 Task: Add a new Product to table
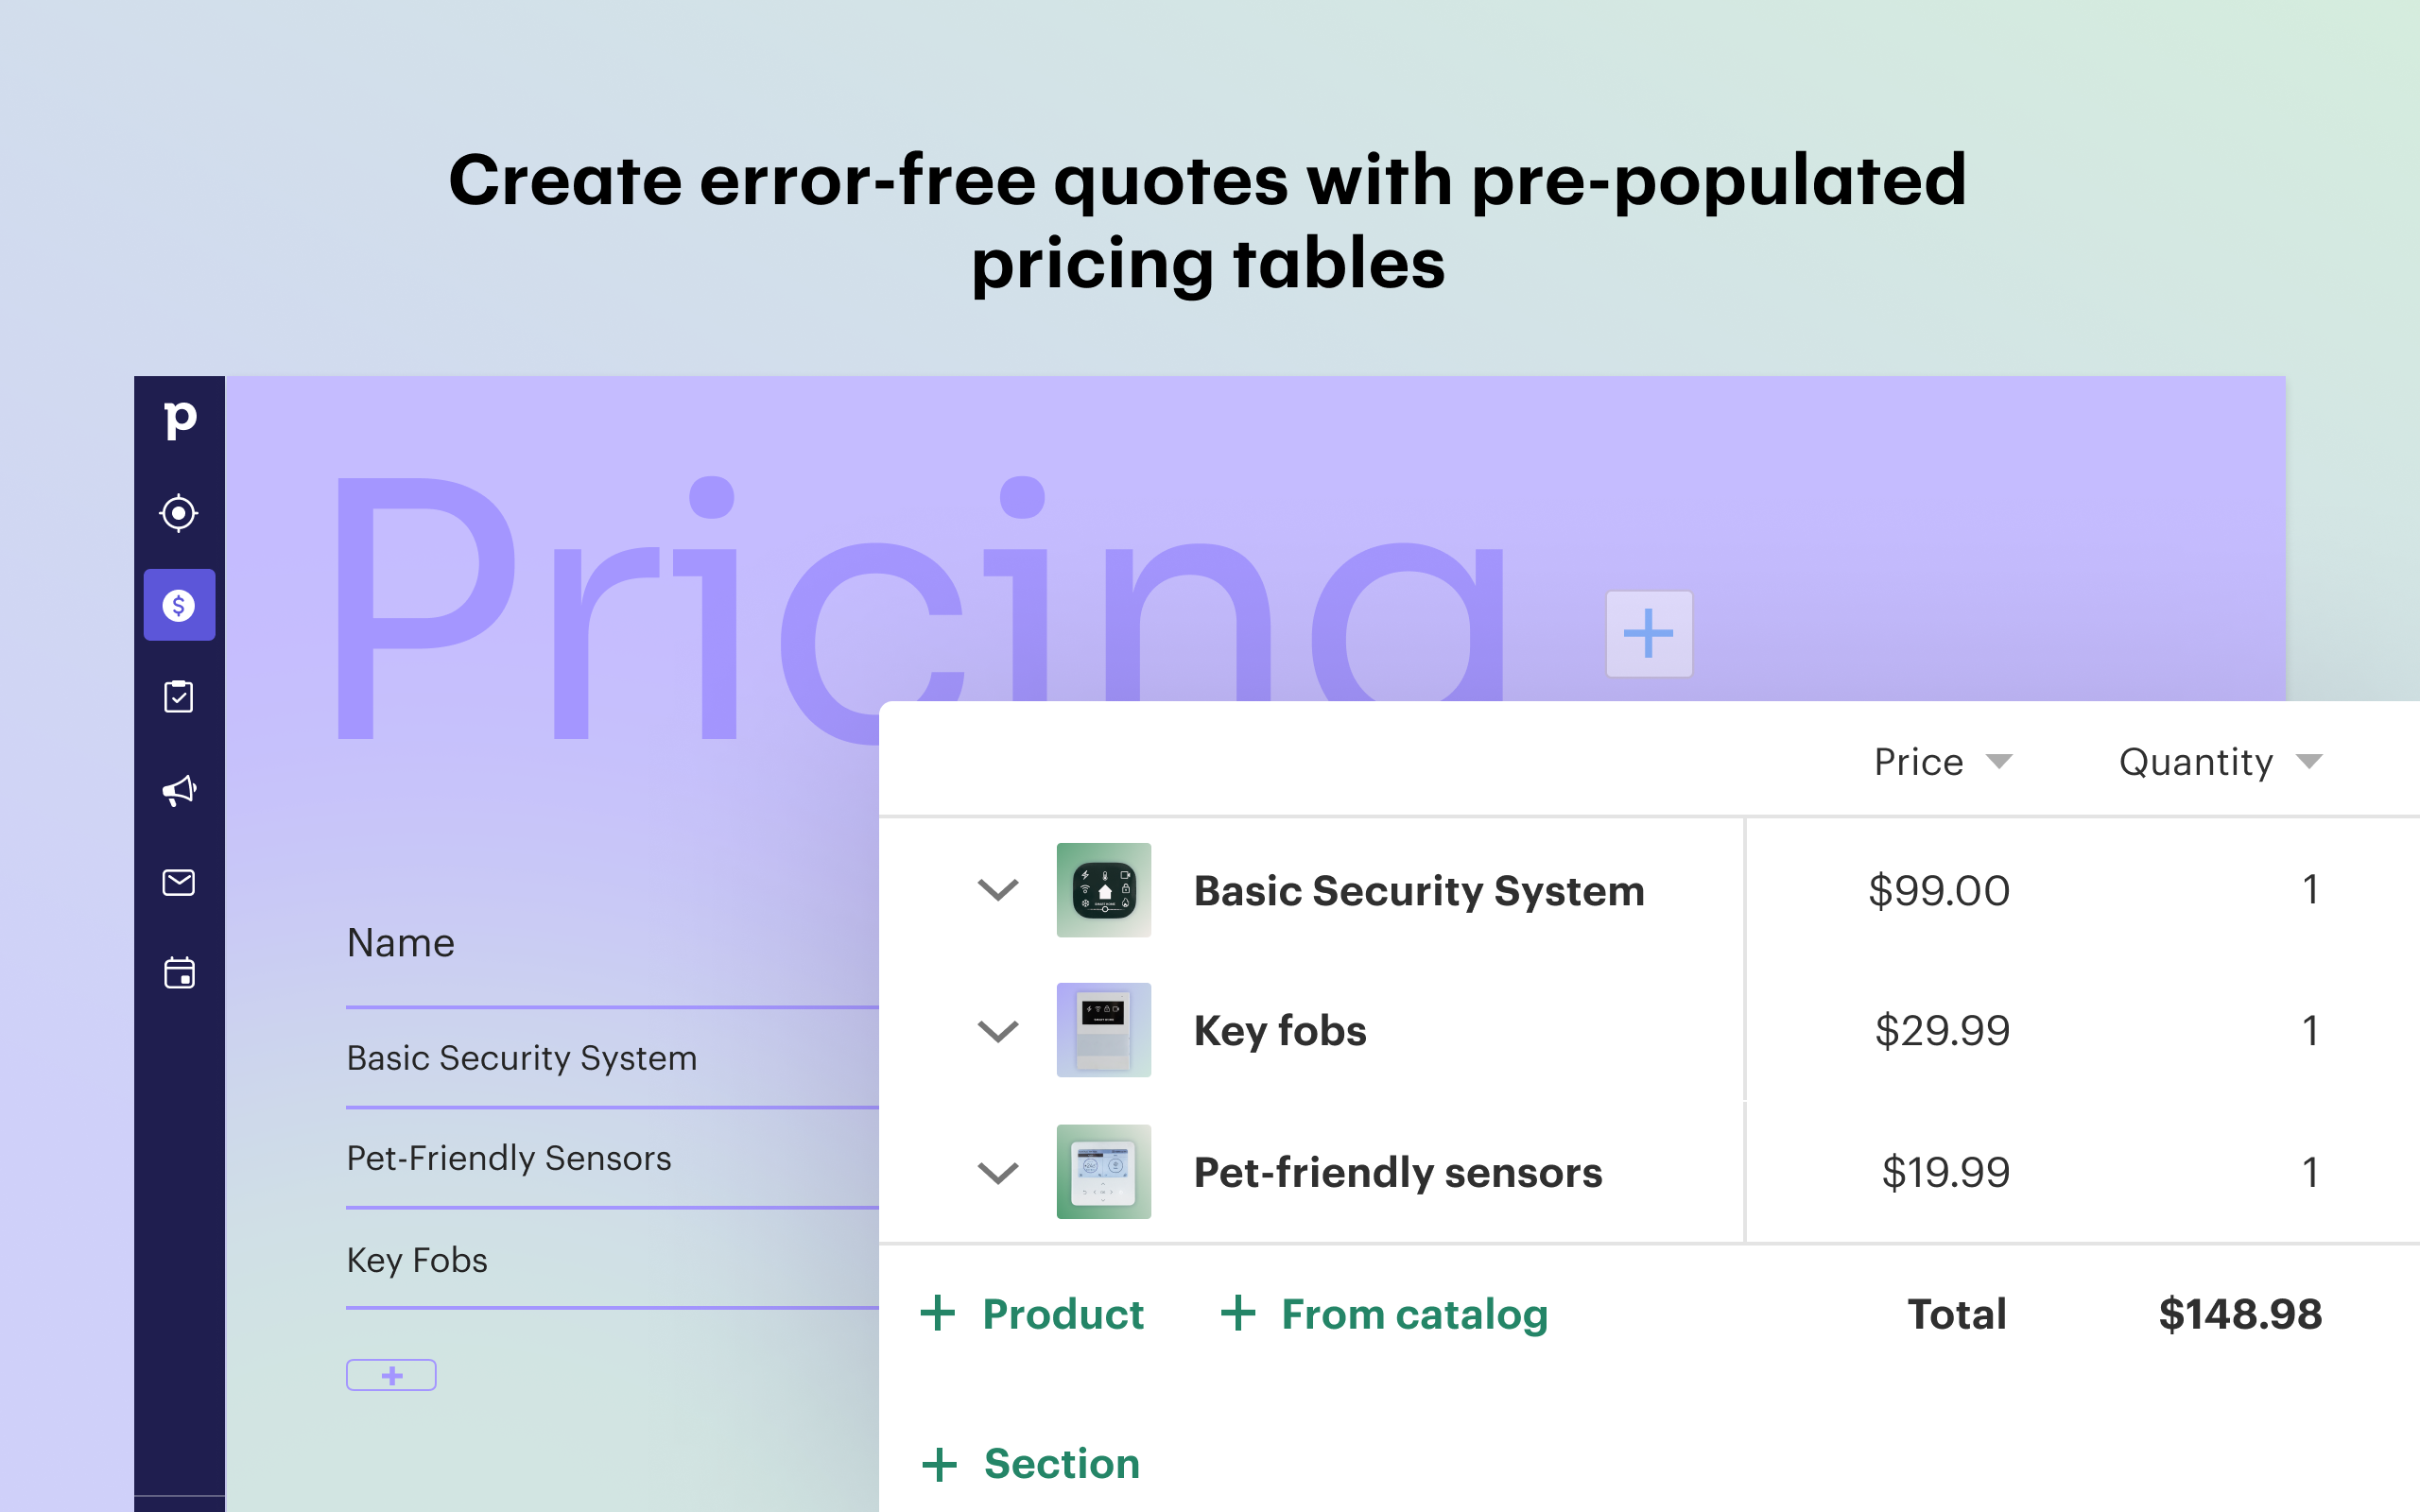(1032, 1314)
